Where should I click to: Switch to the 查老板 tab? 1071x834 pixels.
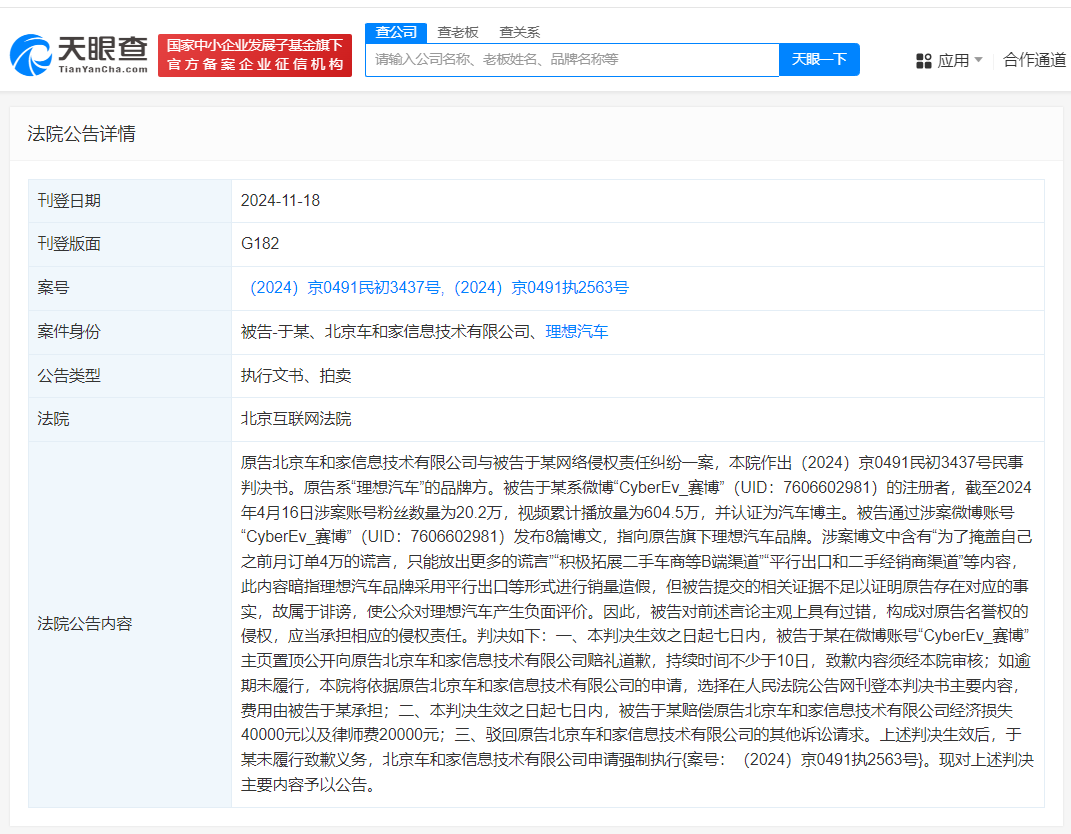coord(458,32)
